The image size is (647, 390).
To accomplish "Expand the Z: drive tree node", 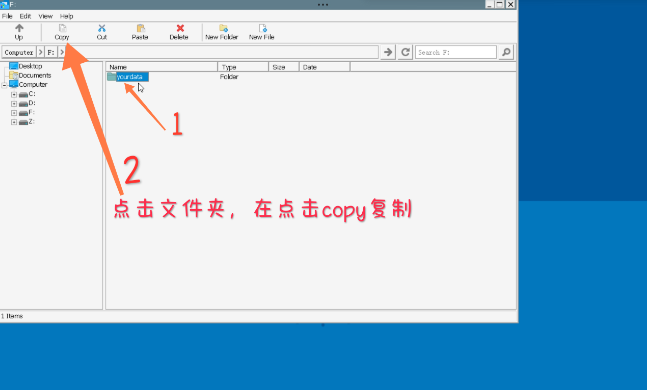I will point(14,122).
